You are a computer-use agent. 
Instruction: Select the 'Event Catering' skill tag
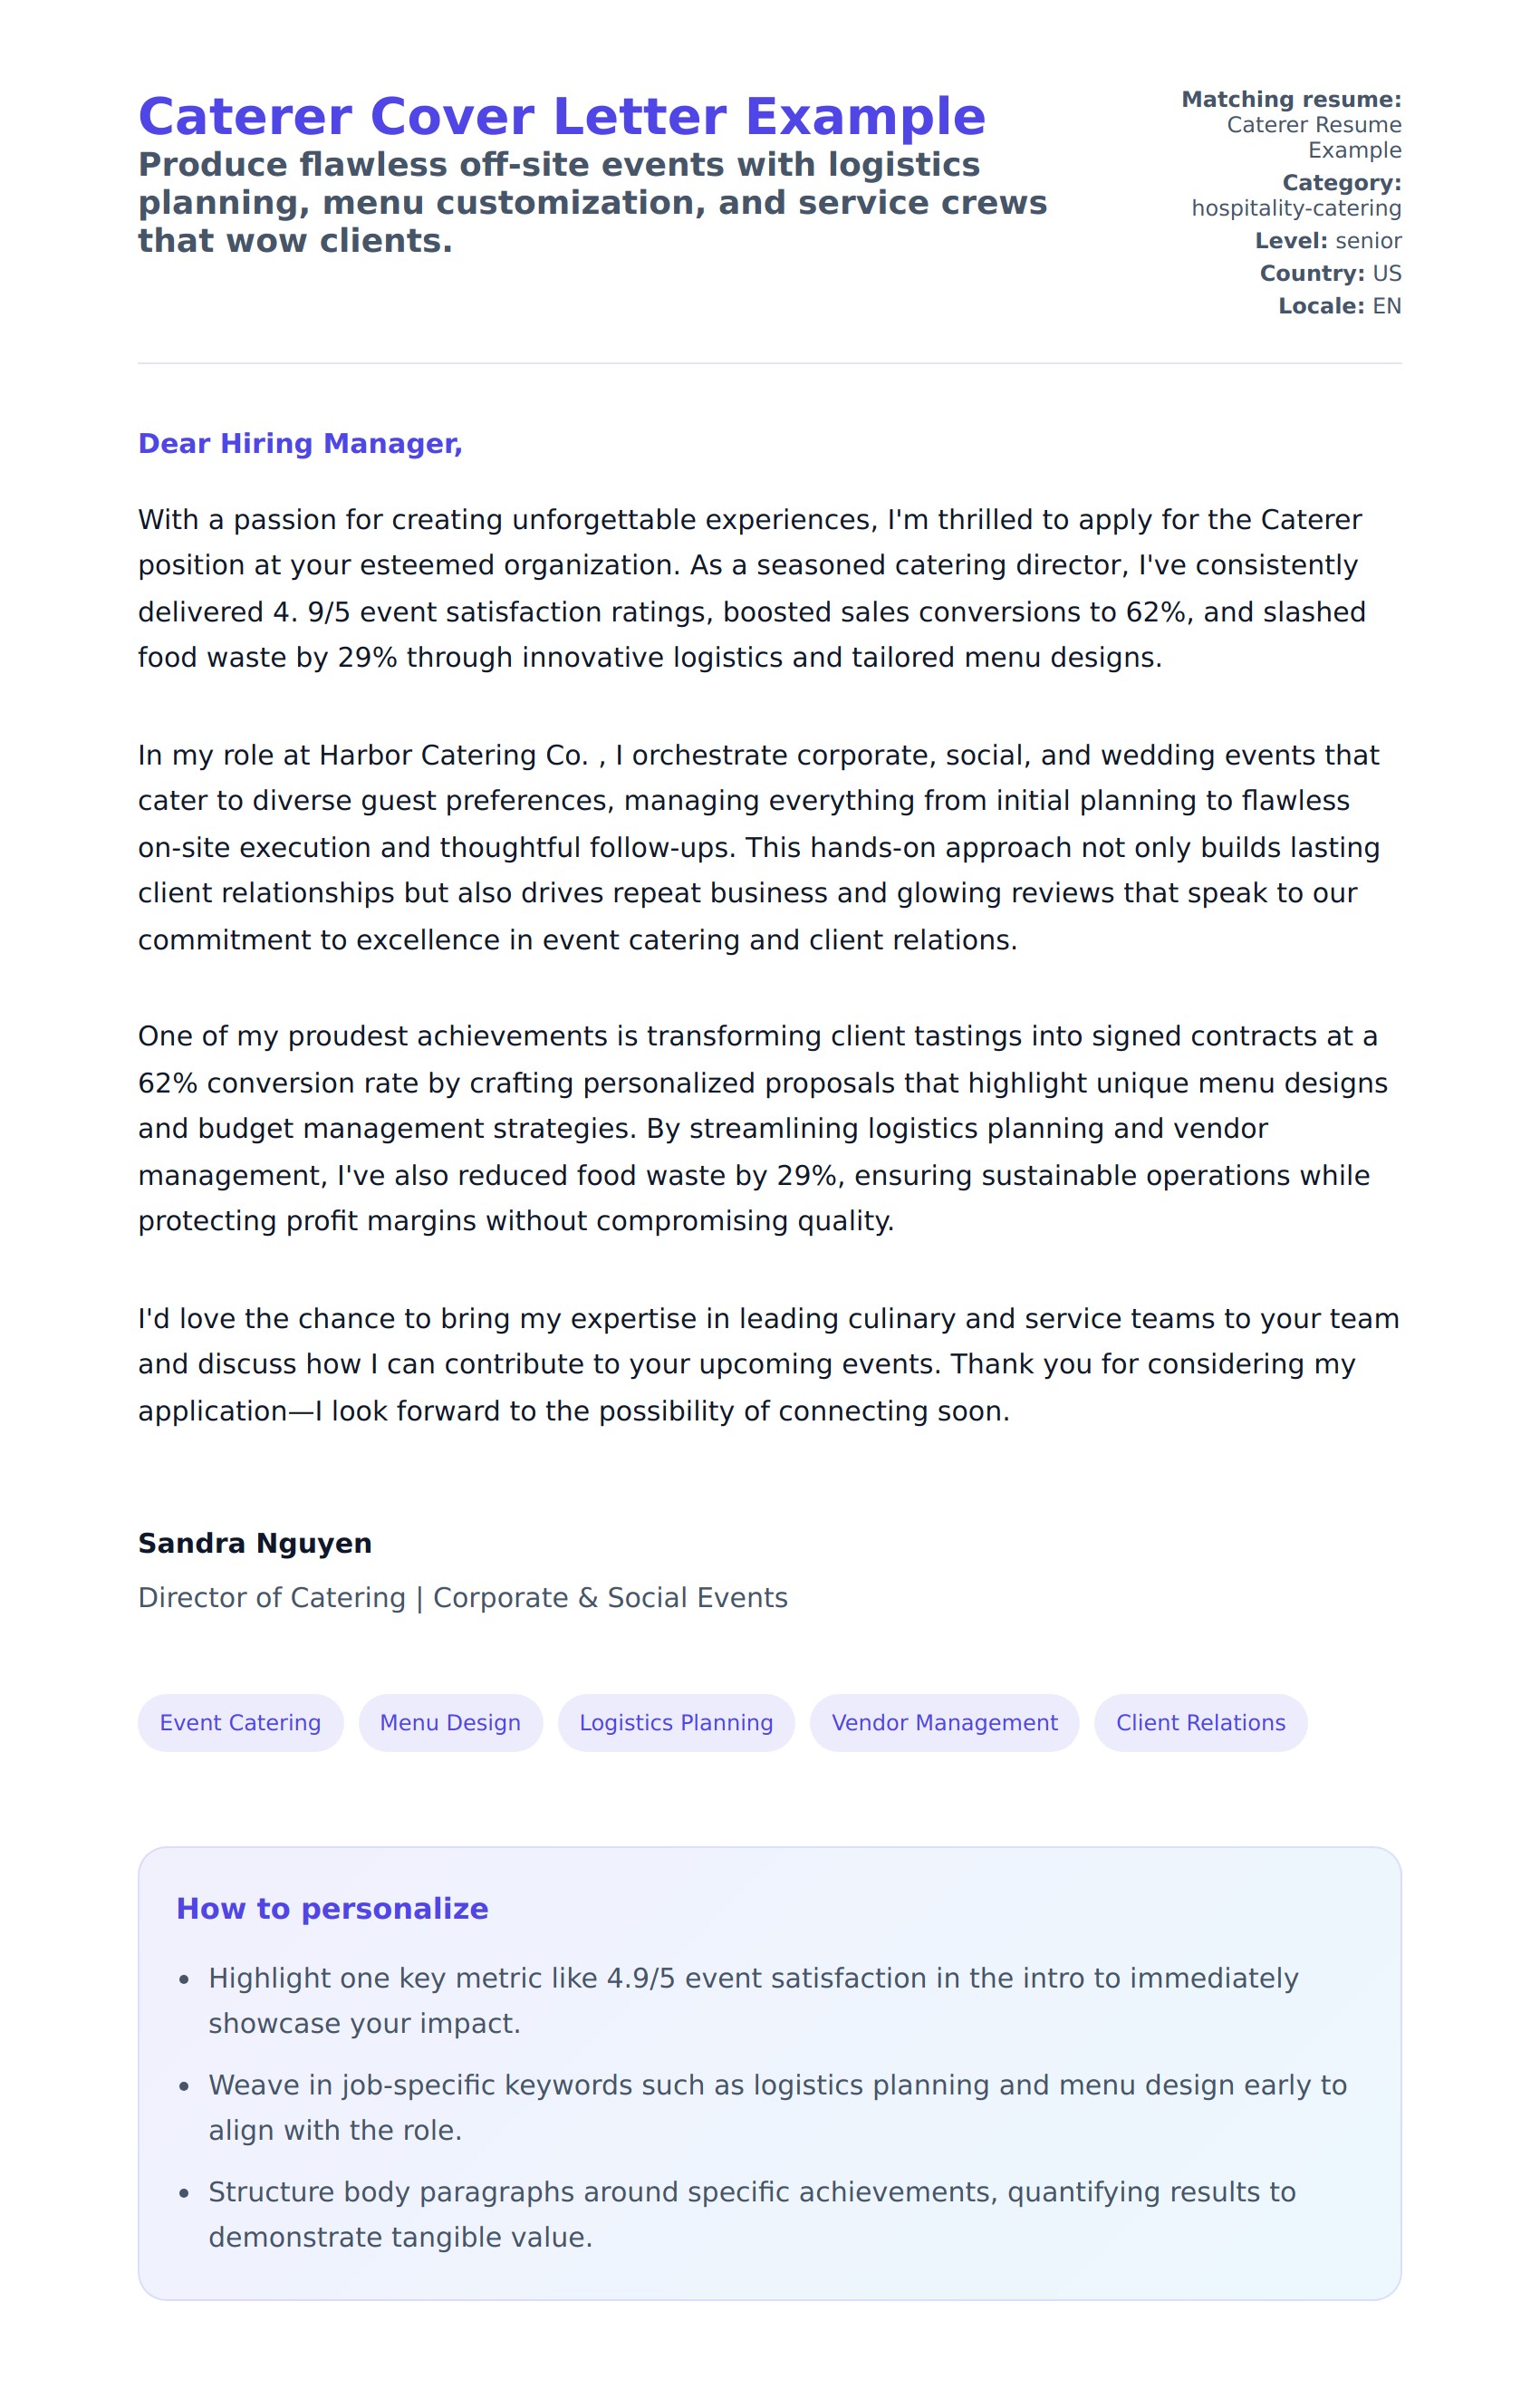[240, 1723]
